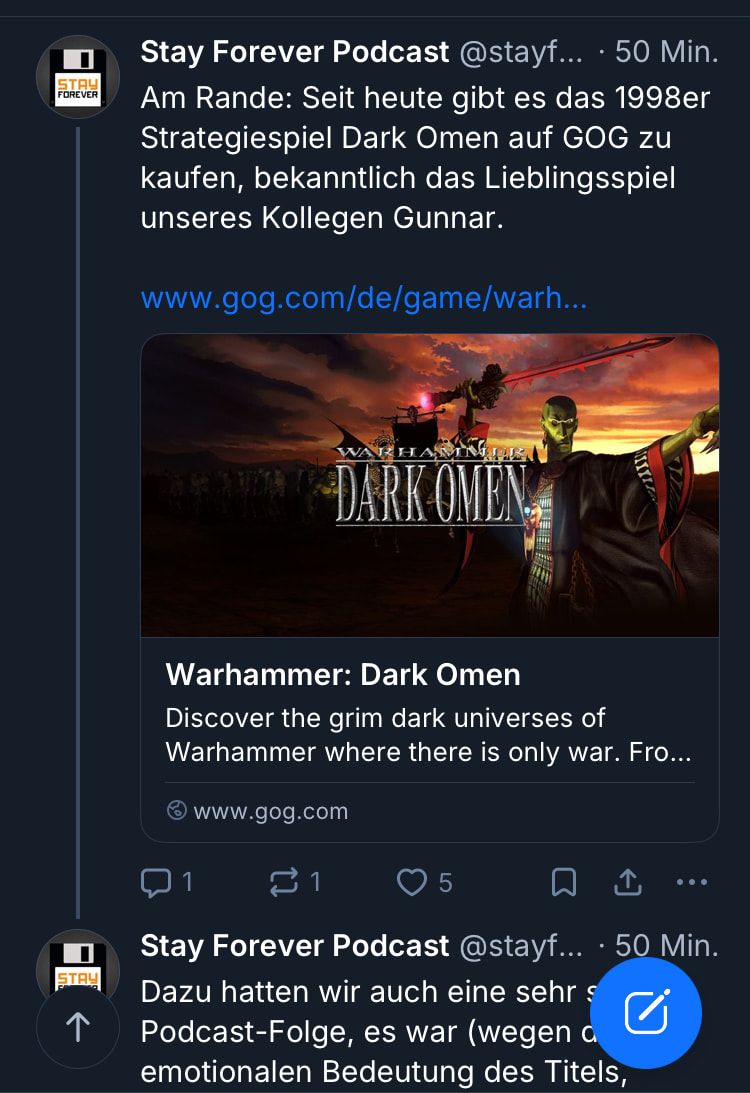
Task: Bookmark the Dark Omen post
Action: (564, 882)
